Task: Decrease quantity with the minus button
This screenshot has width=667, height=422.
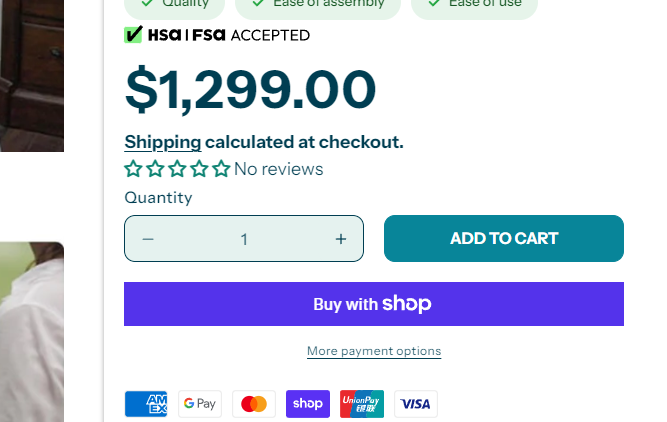Action: 148,239
